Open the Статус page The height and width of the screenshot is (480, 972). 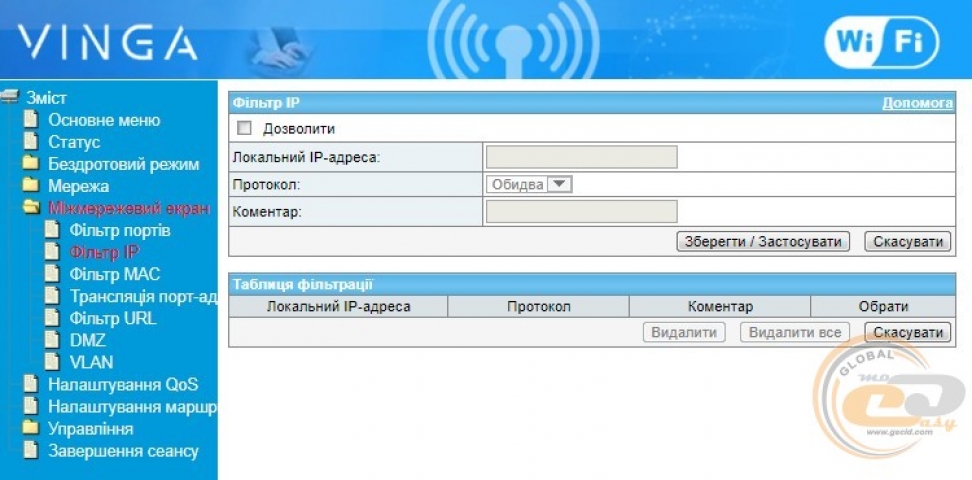point(74,142)
